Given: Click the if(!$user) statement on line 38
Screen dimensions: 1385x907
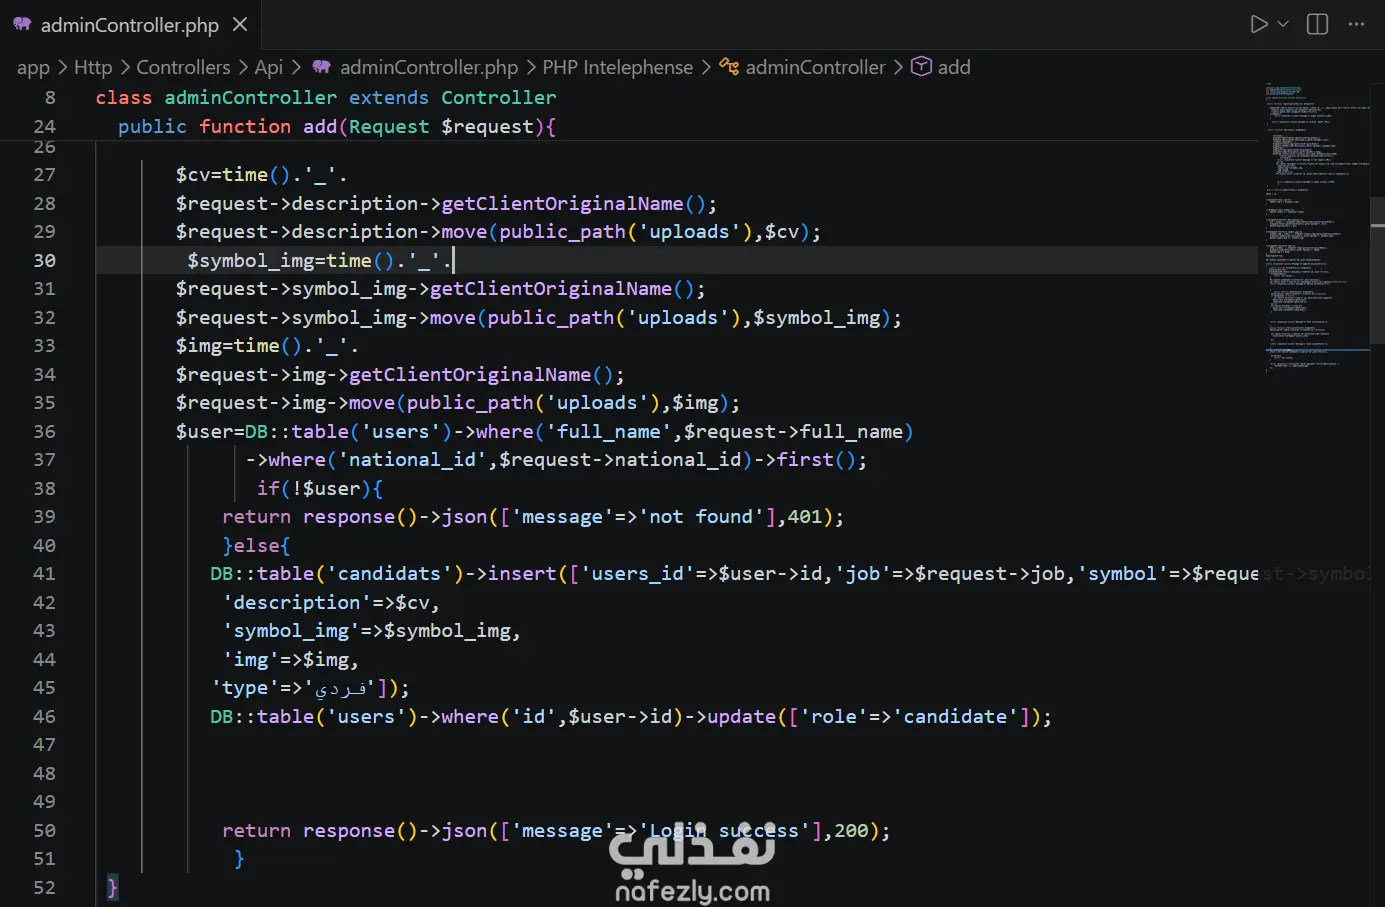Looking at the screenshot, I should pyautogui.click(x=320, y=489).
